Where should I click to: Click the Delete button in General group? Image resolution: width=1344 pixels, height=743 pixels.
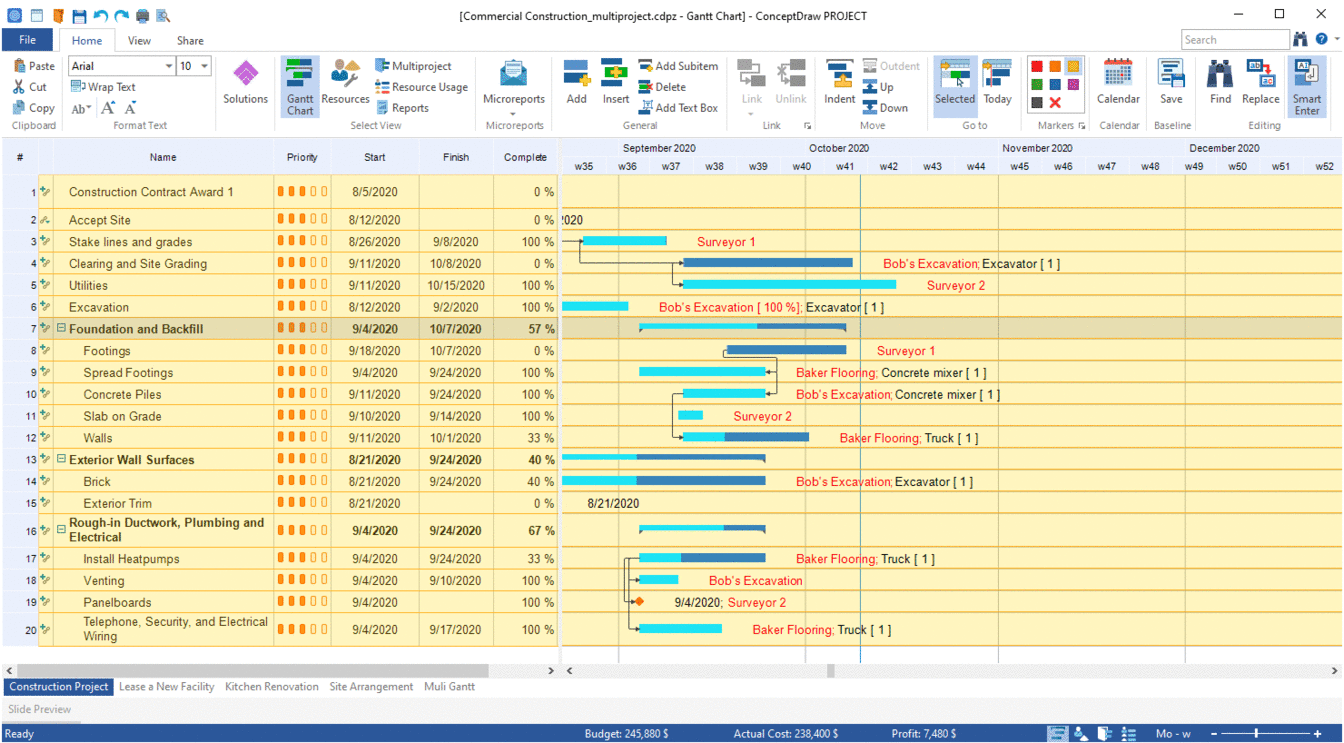coord(662,87)
